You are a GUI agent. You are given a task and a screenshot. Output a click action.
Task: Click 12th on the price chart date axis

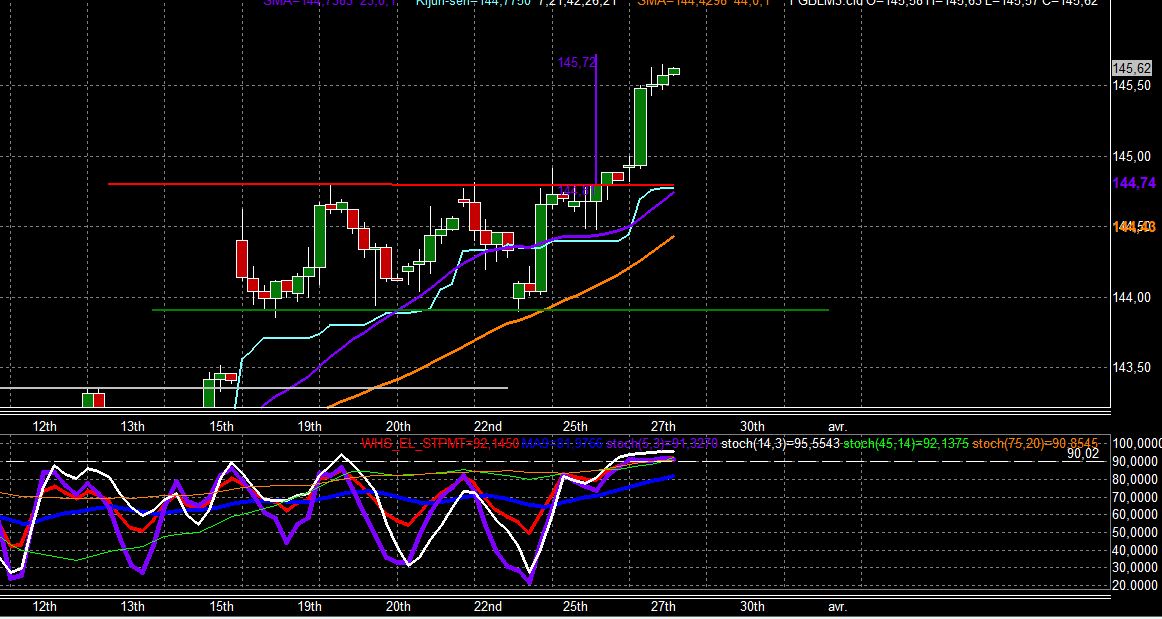[44, 426]
